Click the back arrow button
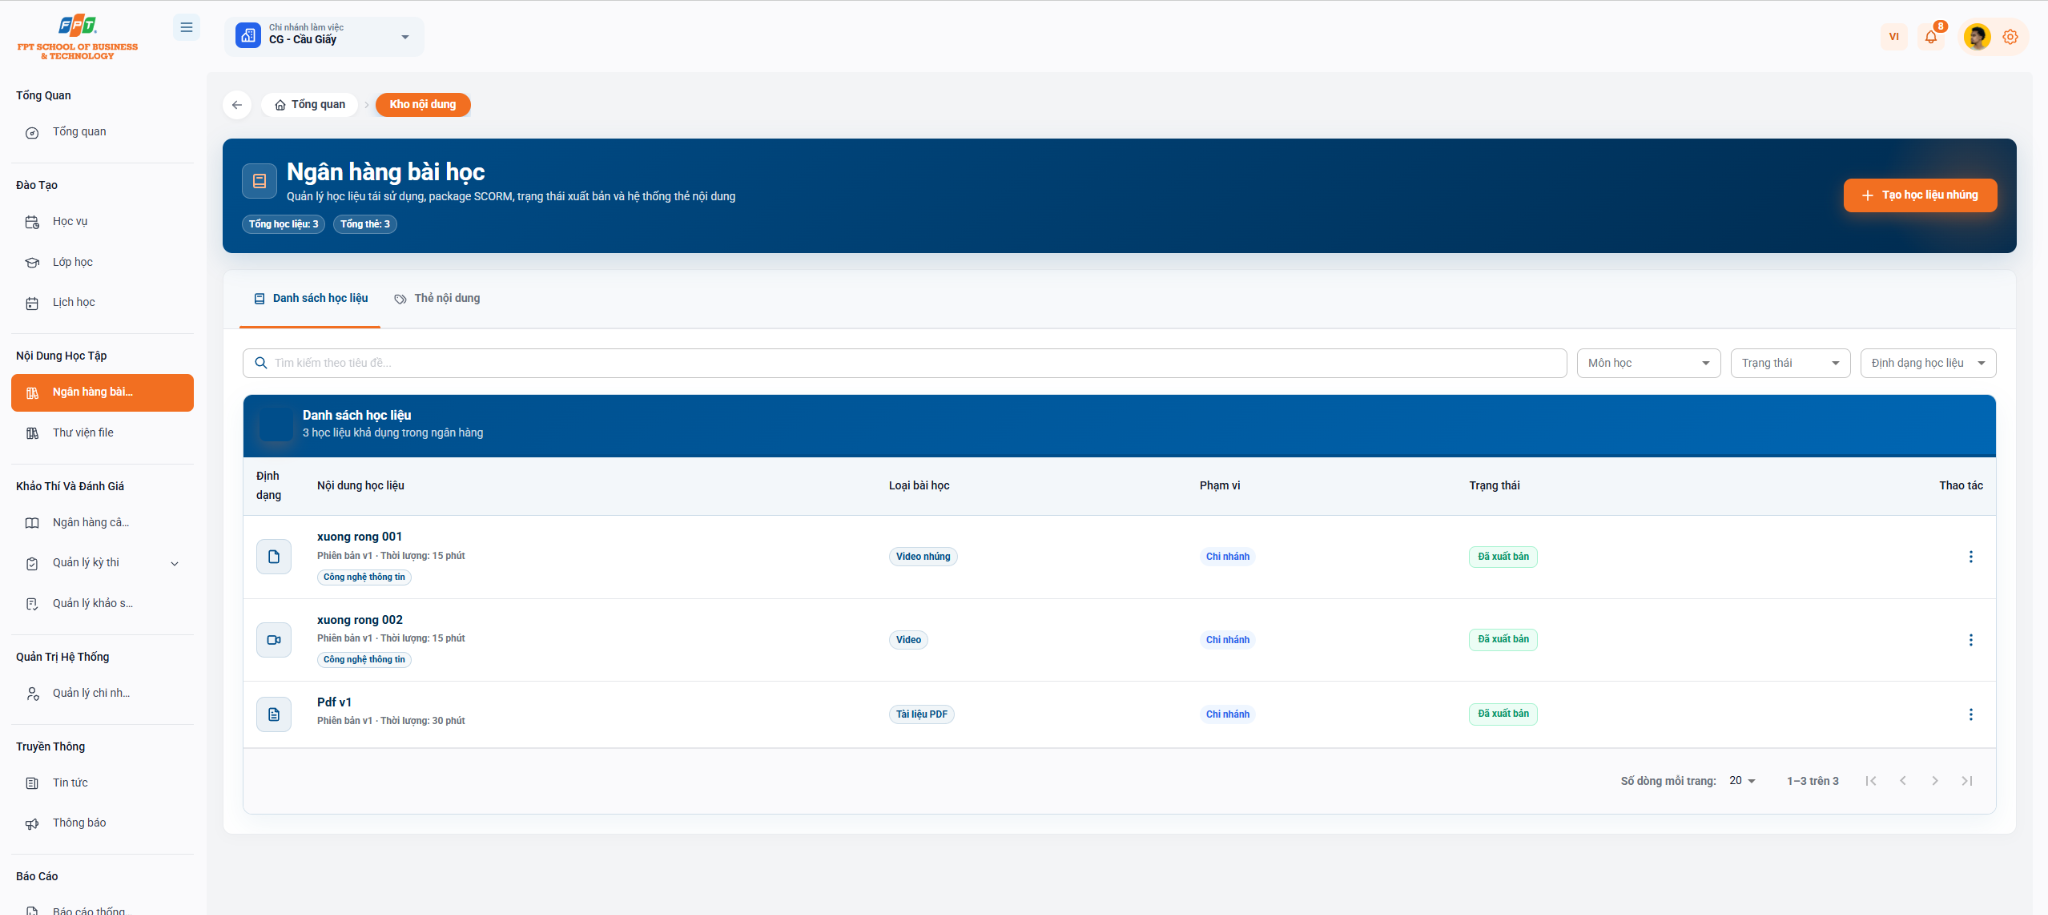The height and width of the screenshot is (915, 2048). (x=237, y=105)
